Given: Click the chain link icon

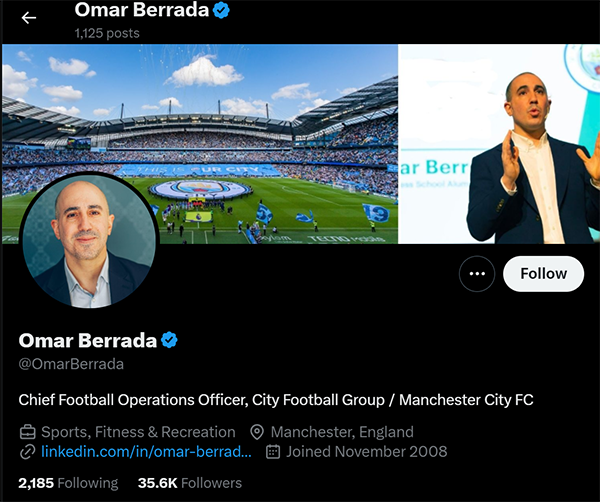Looking at the screenshot, I should point(28,452).
